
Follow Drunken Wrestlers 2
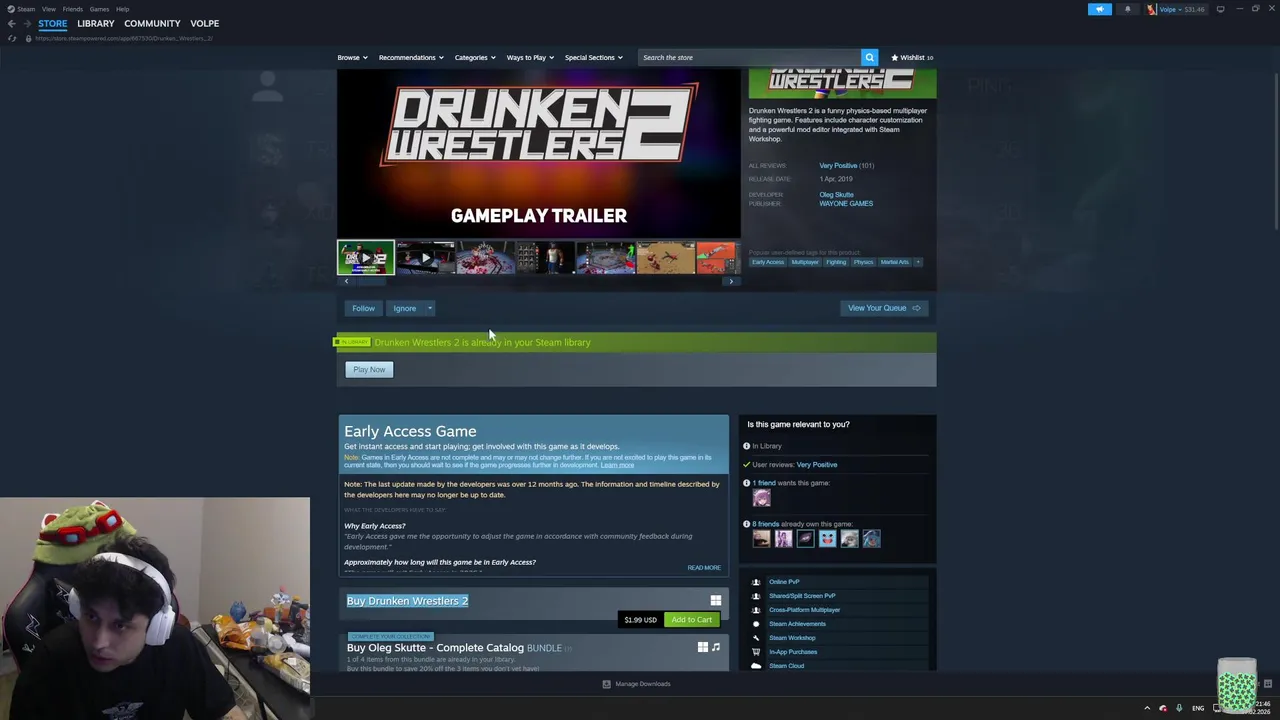pyautogui.click(x=363, y=308)
